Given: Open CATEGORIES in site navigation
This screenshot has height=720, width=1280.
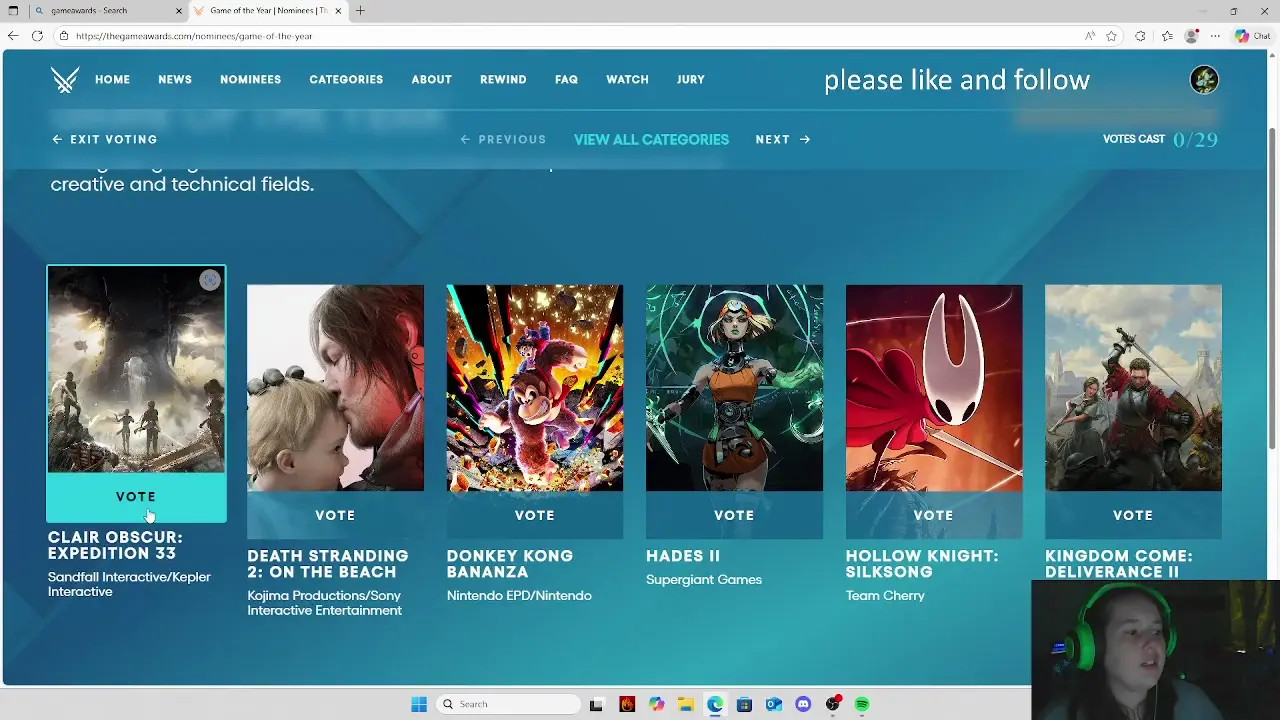Looking at the screenshot, I should click(x=346, y=80).
